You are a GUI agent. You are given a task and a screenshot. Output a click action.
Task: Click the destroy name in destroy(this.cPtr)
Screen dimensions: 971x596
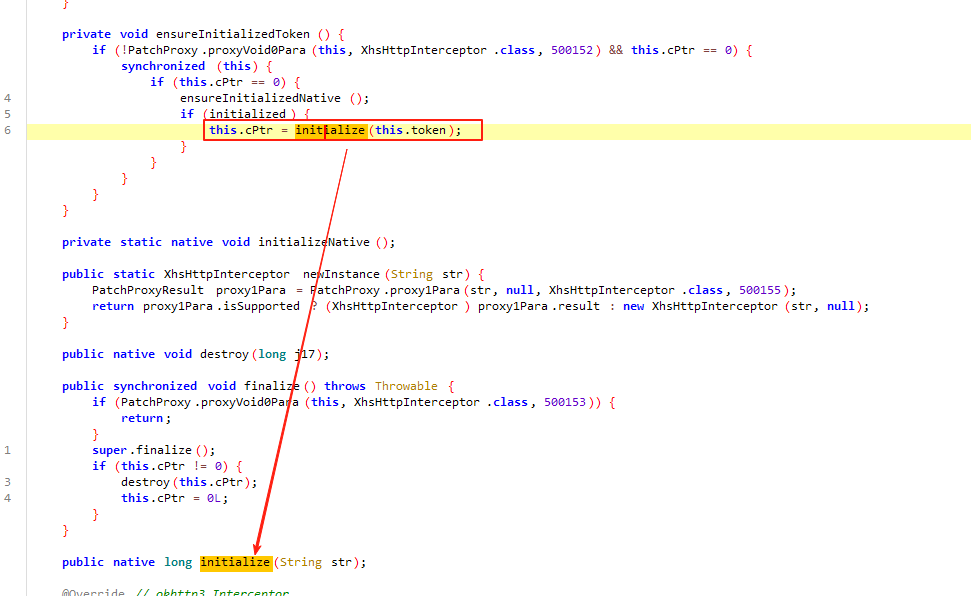coord(145,482)
